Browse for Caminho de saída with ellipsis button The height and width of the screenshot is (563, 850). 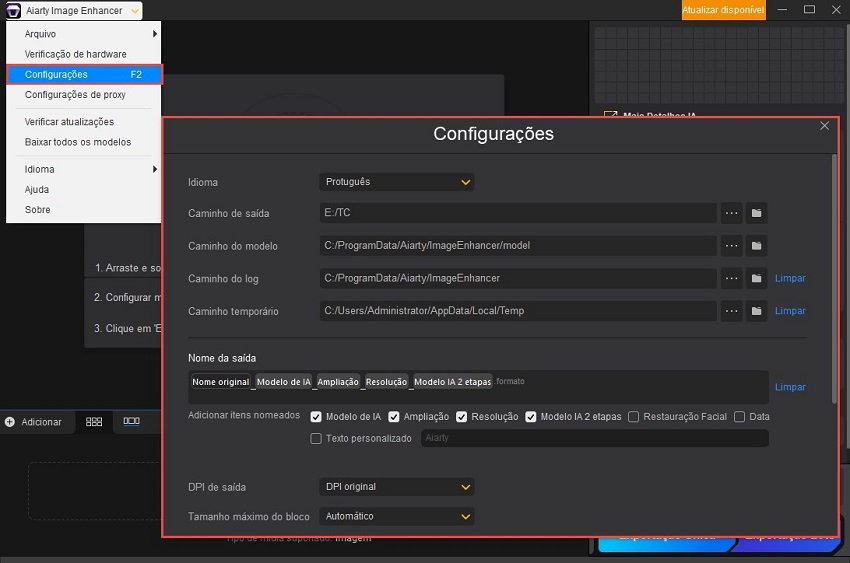tap(731, 213)
